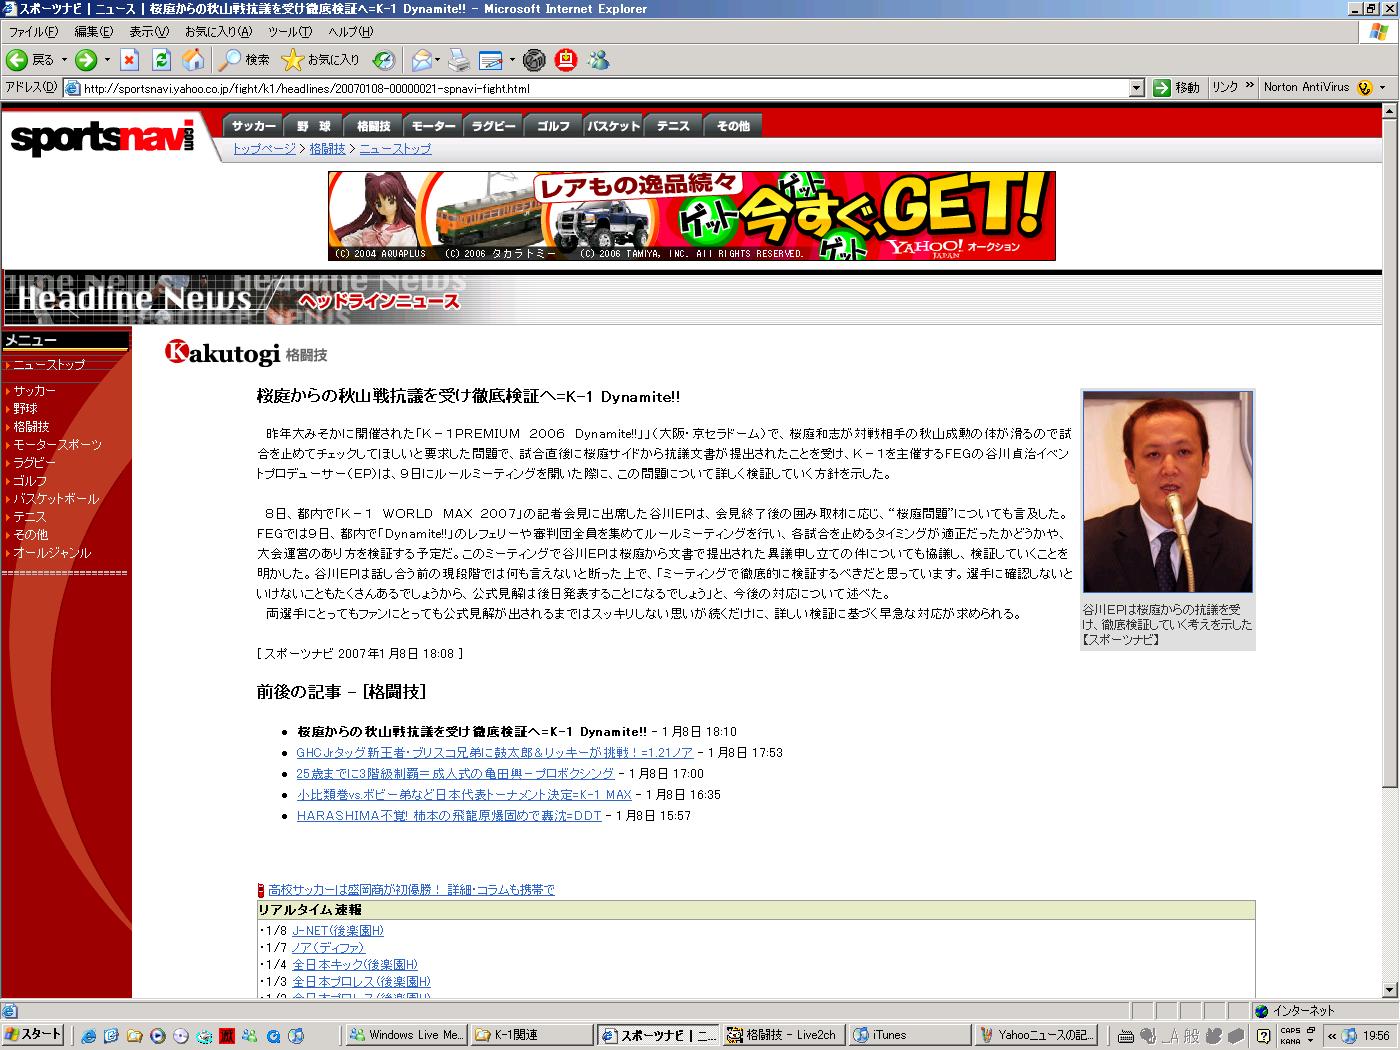The image size is (1400, 1050).
Task: Click the 移動 Go button
Action: (x=1176, y=88)
